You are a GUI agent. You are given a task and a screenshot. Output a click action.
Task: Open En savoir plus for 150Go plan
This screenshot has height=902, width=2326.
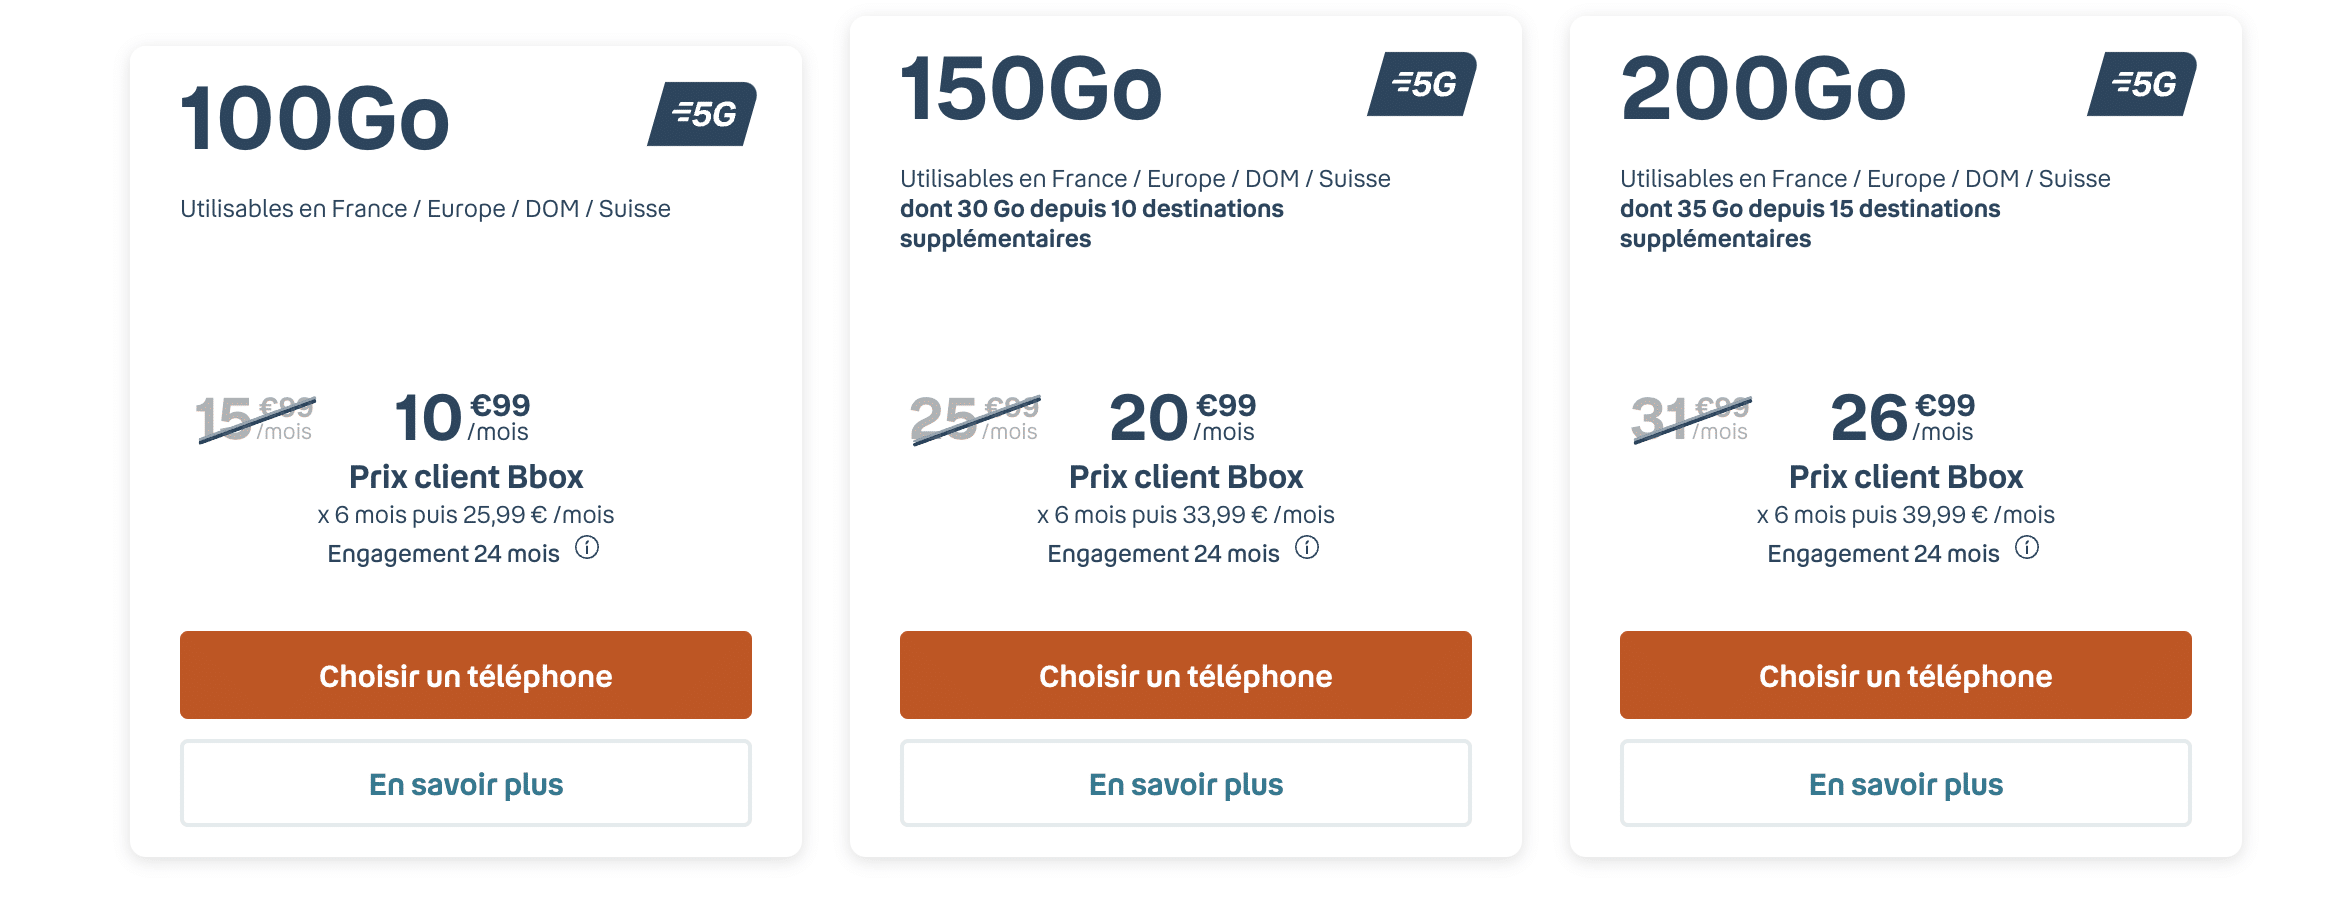[x=1186, y=783]
